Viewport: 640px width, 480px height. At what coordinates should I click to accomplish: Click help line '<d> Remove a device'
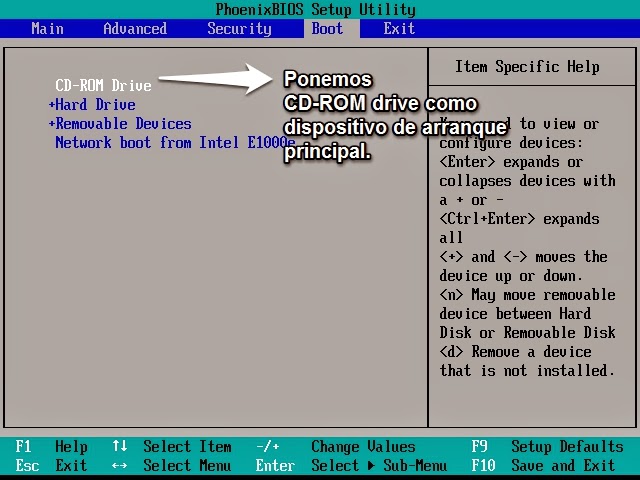(x=515, y=351)
